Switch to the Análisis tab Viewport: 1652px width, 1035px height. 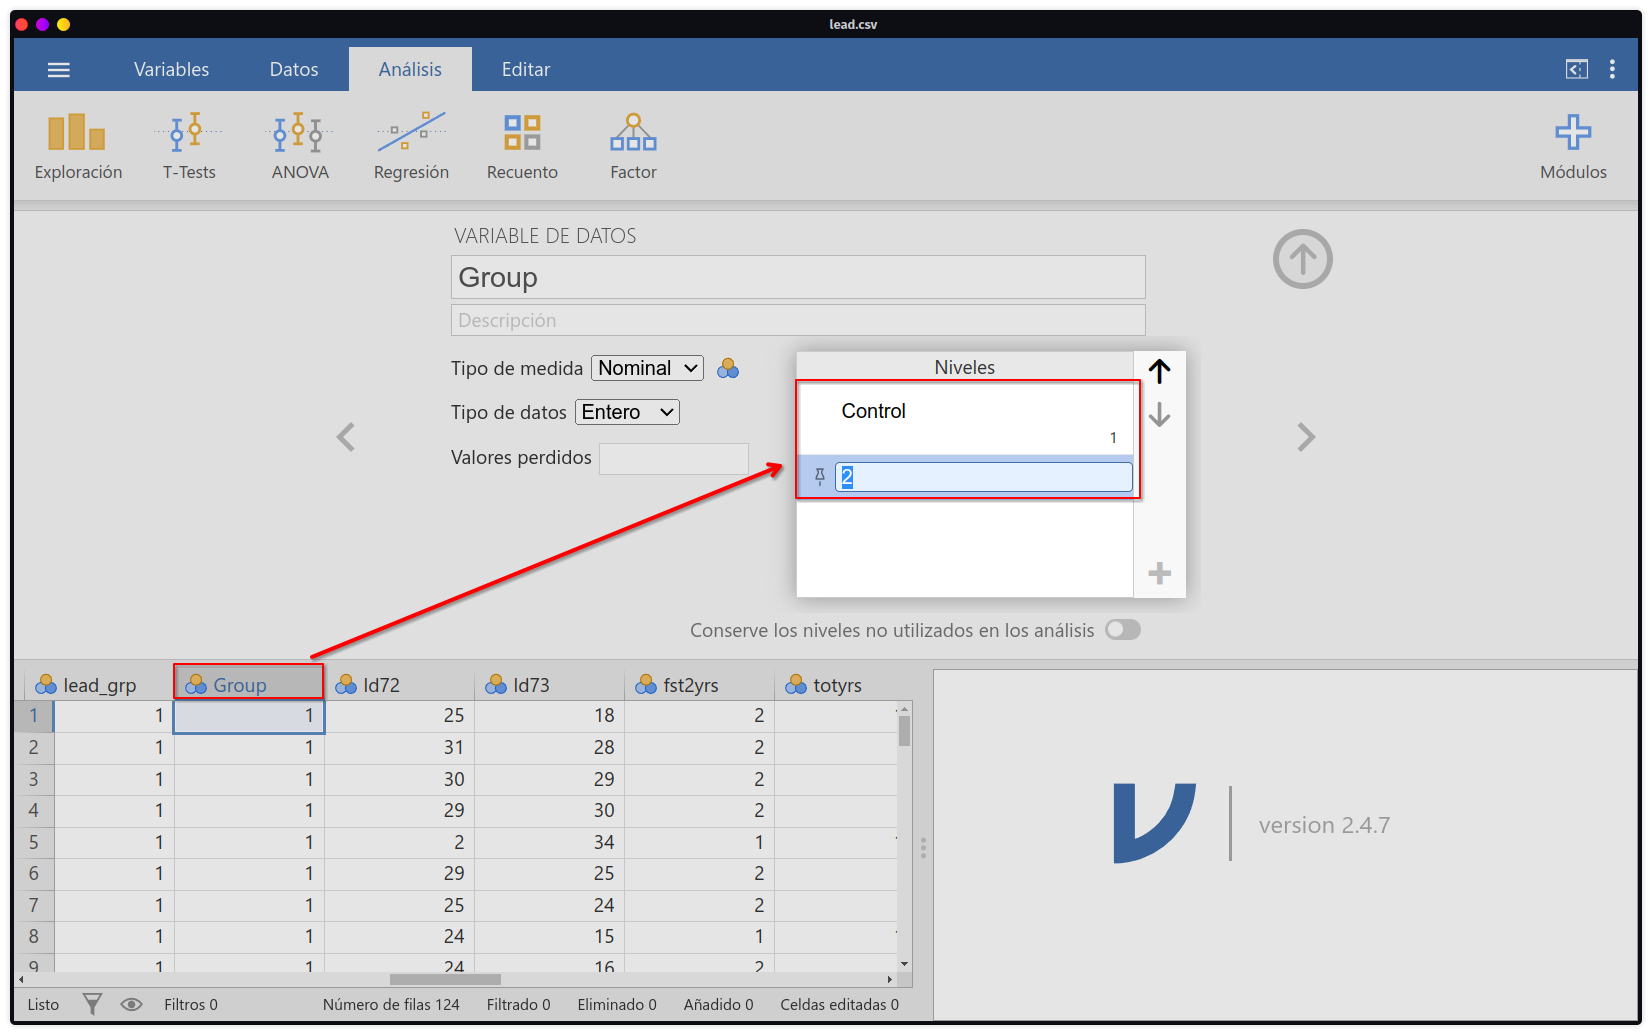click(x=410, y=69)
